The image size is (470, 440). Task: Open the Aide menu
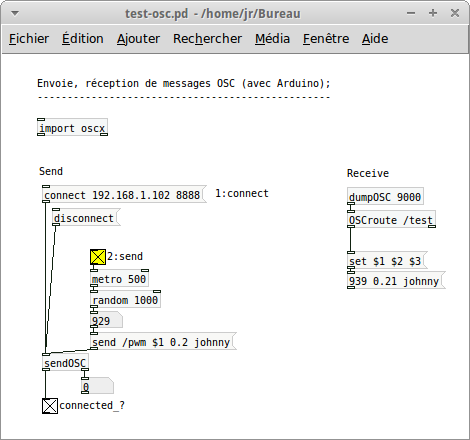375,39
